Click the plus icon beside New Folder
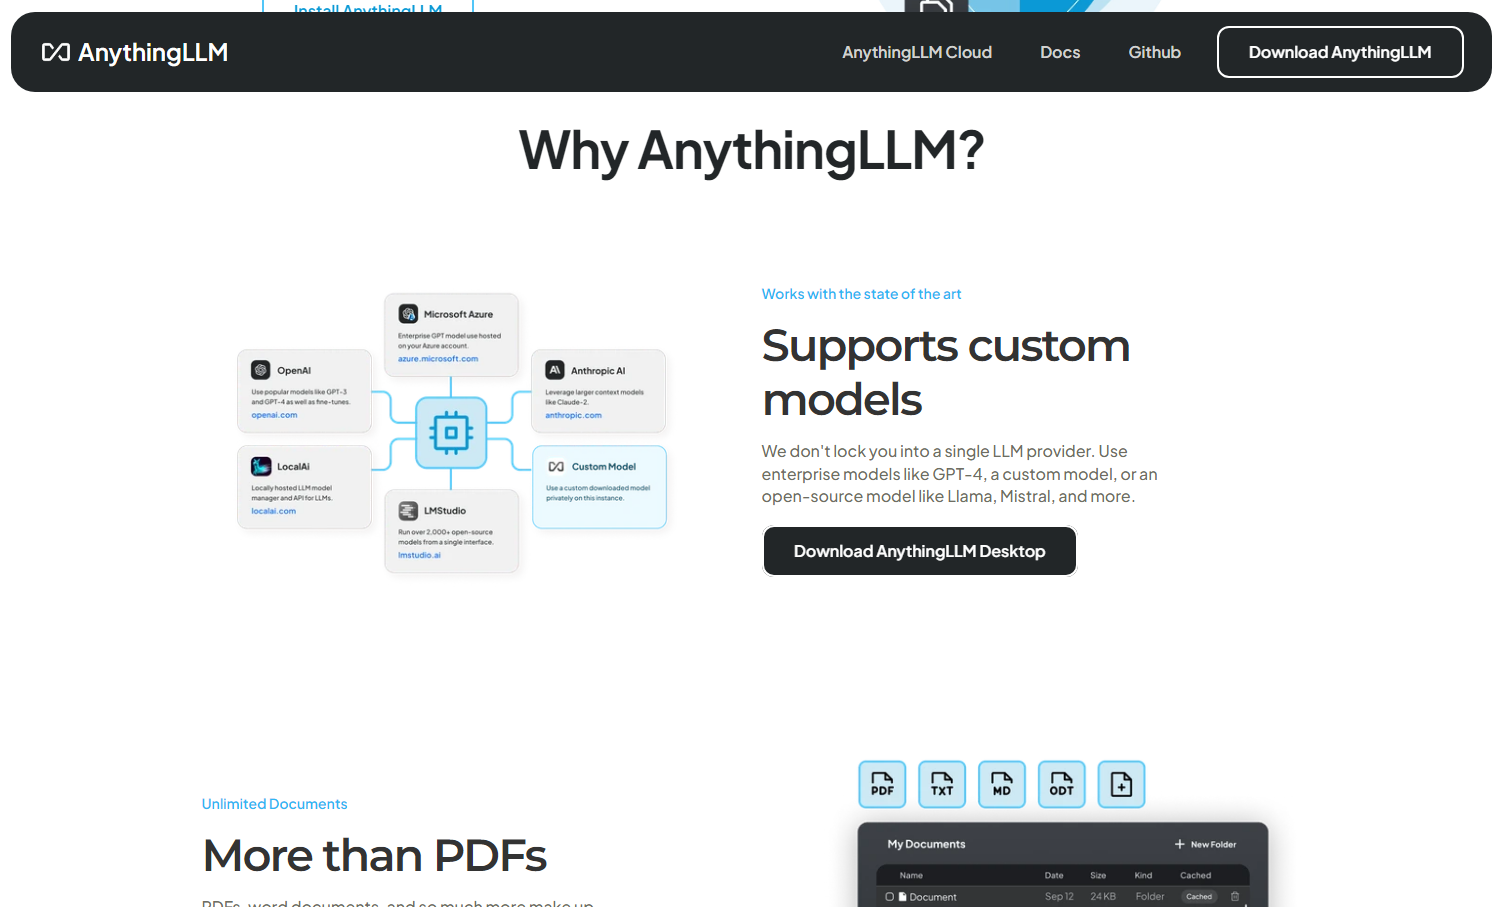The image size is (1499, 907). pyautogui.click(x=1180, y=844)
